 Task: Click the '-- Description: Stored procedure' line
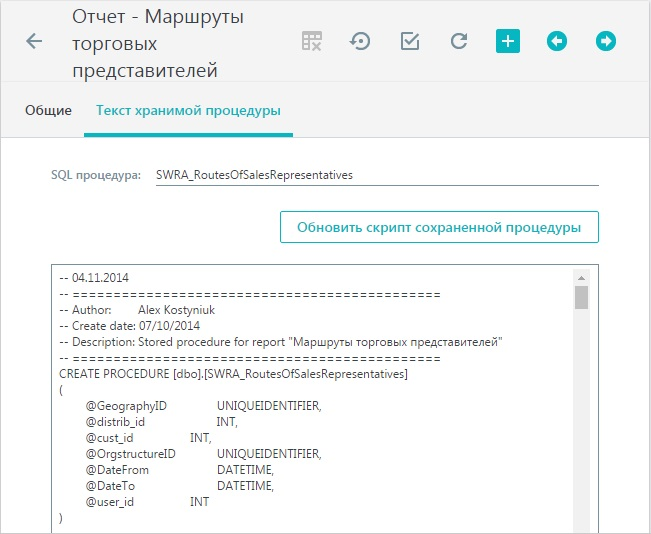281,342
